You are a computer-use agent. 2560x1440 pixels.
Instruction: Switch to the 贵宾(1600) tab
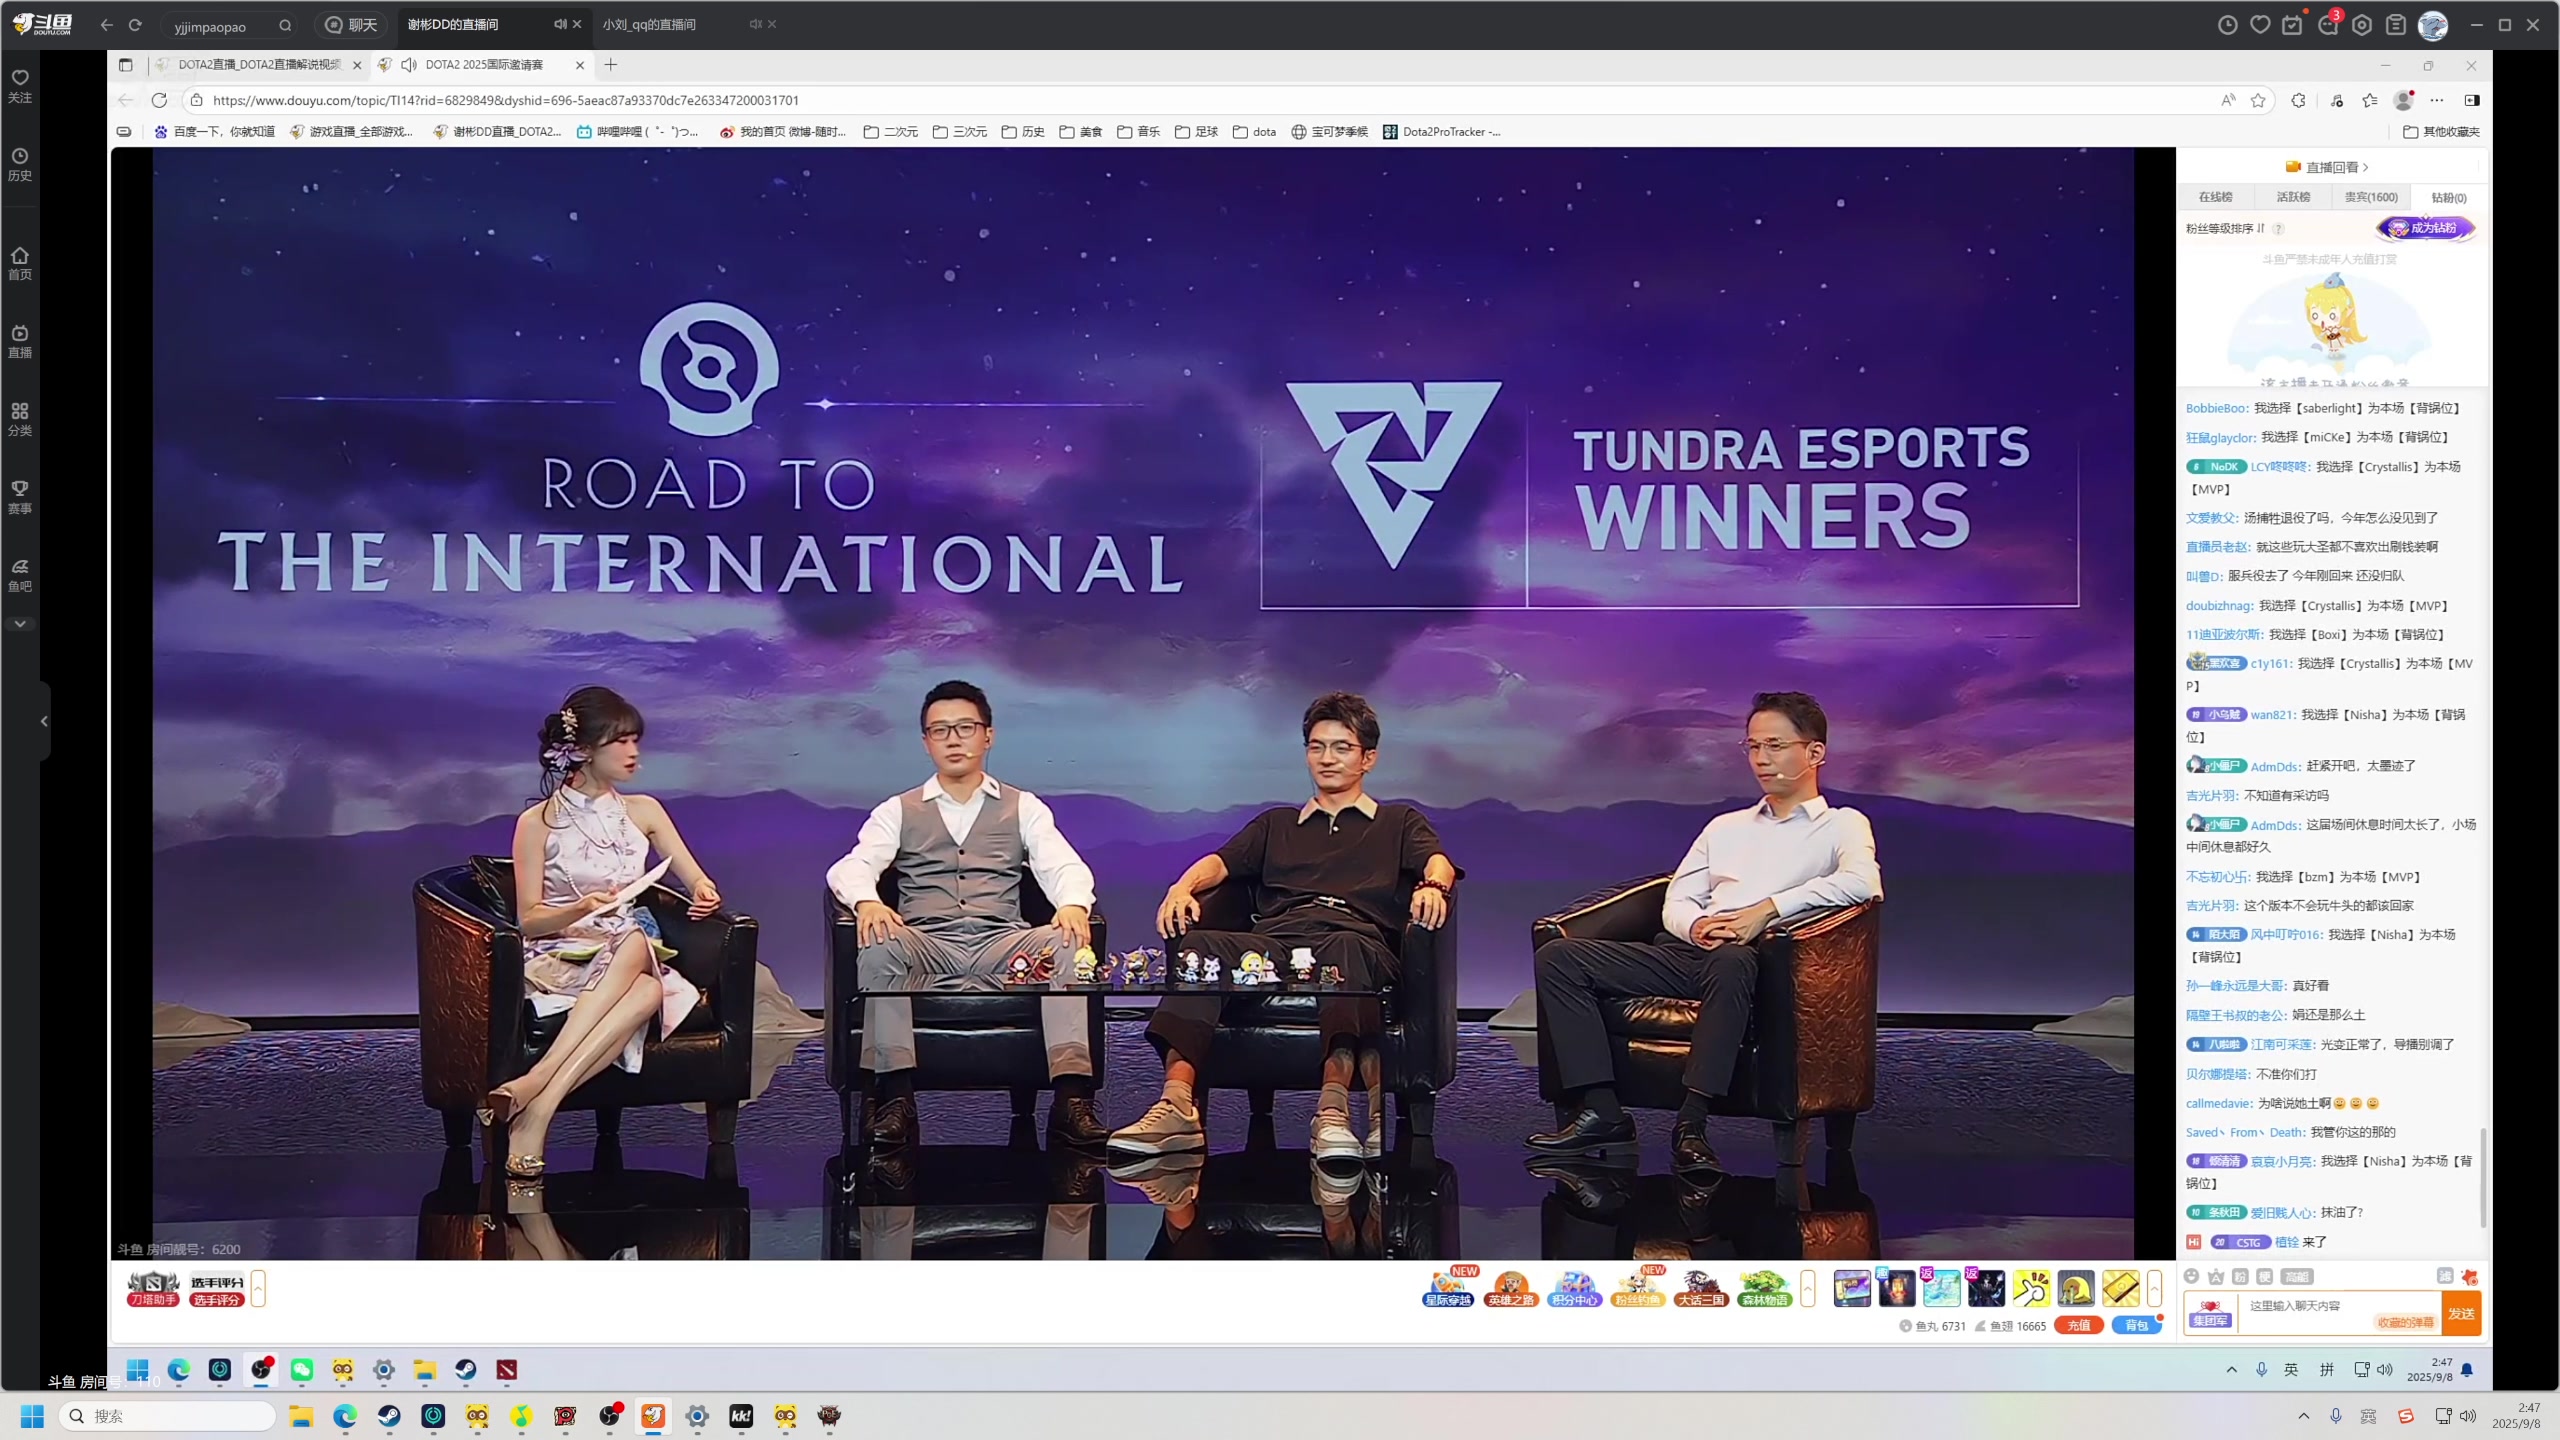pos(2371,197)
